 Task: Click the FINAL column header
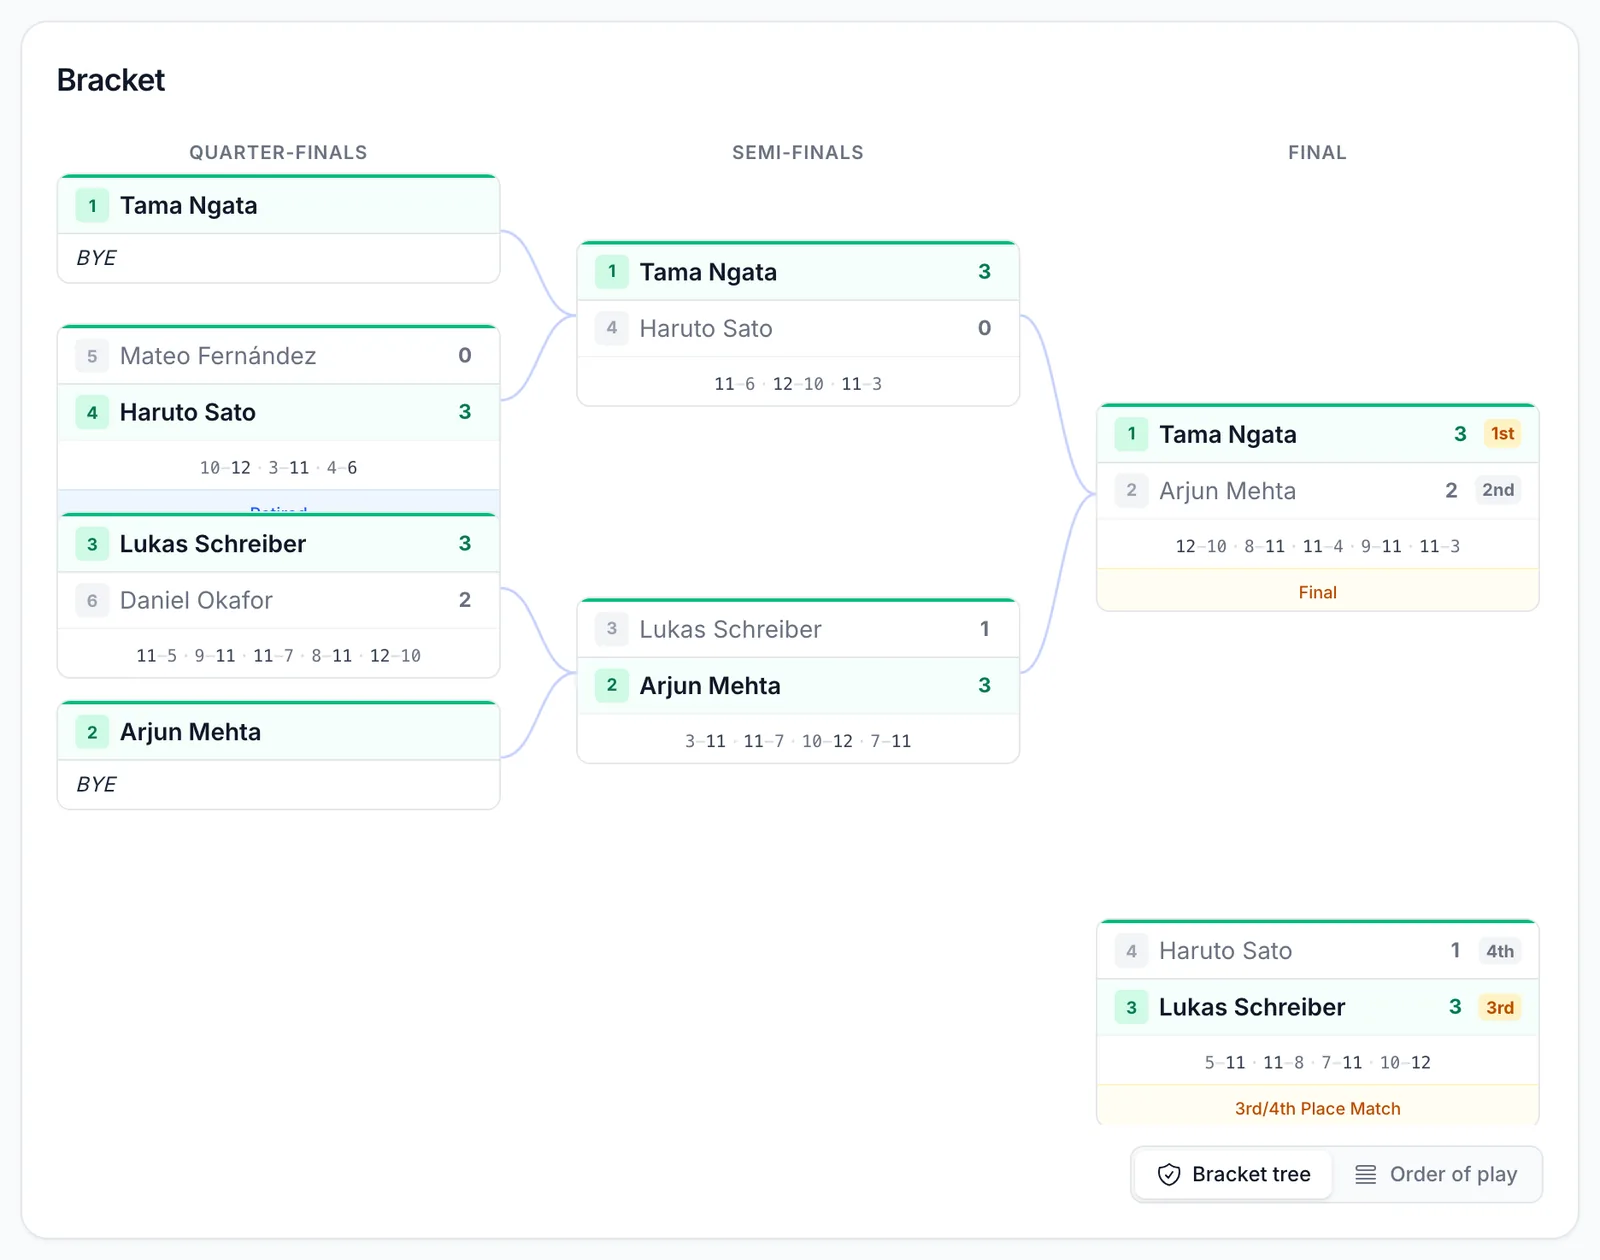coord(1318,152)
